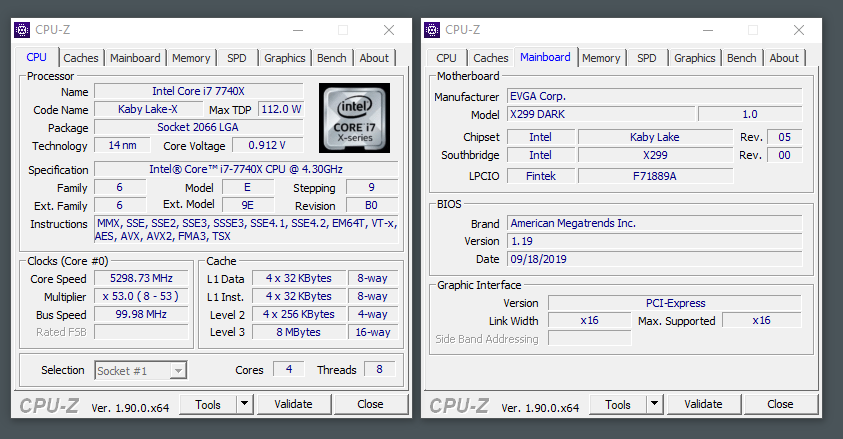Open SPD tab in left window
This screenshot has width=843, height=439.
point(237,58)
